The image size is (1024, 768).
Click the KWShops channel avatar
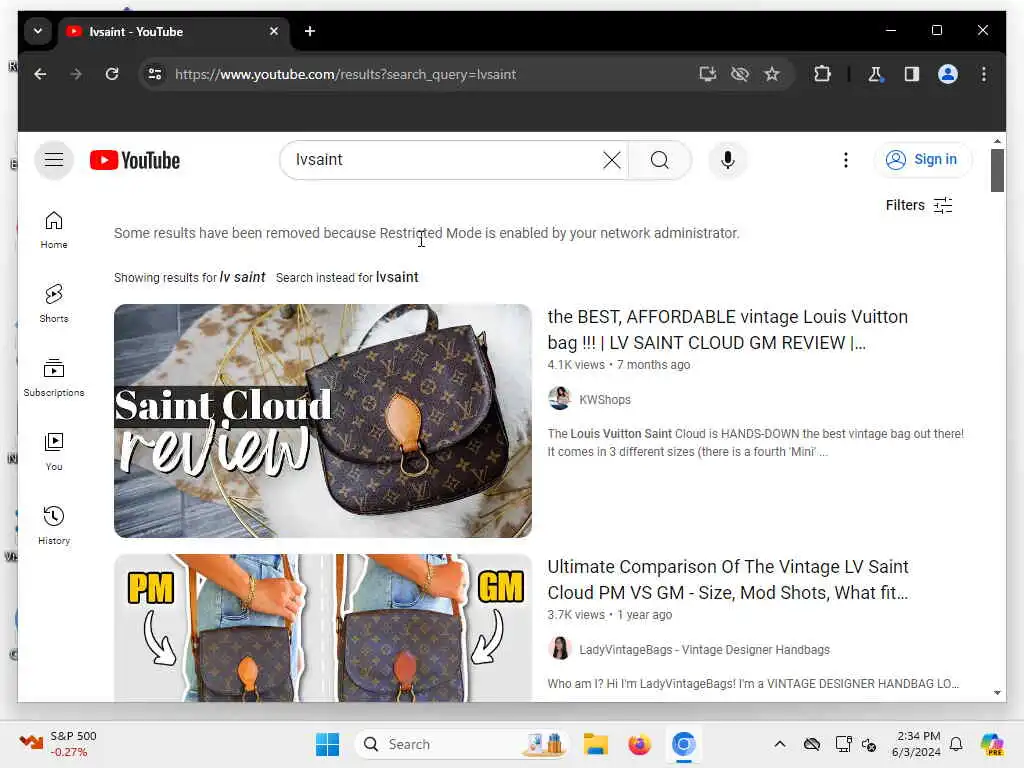coord(560,398)
